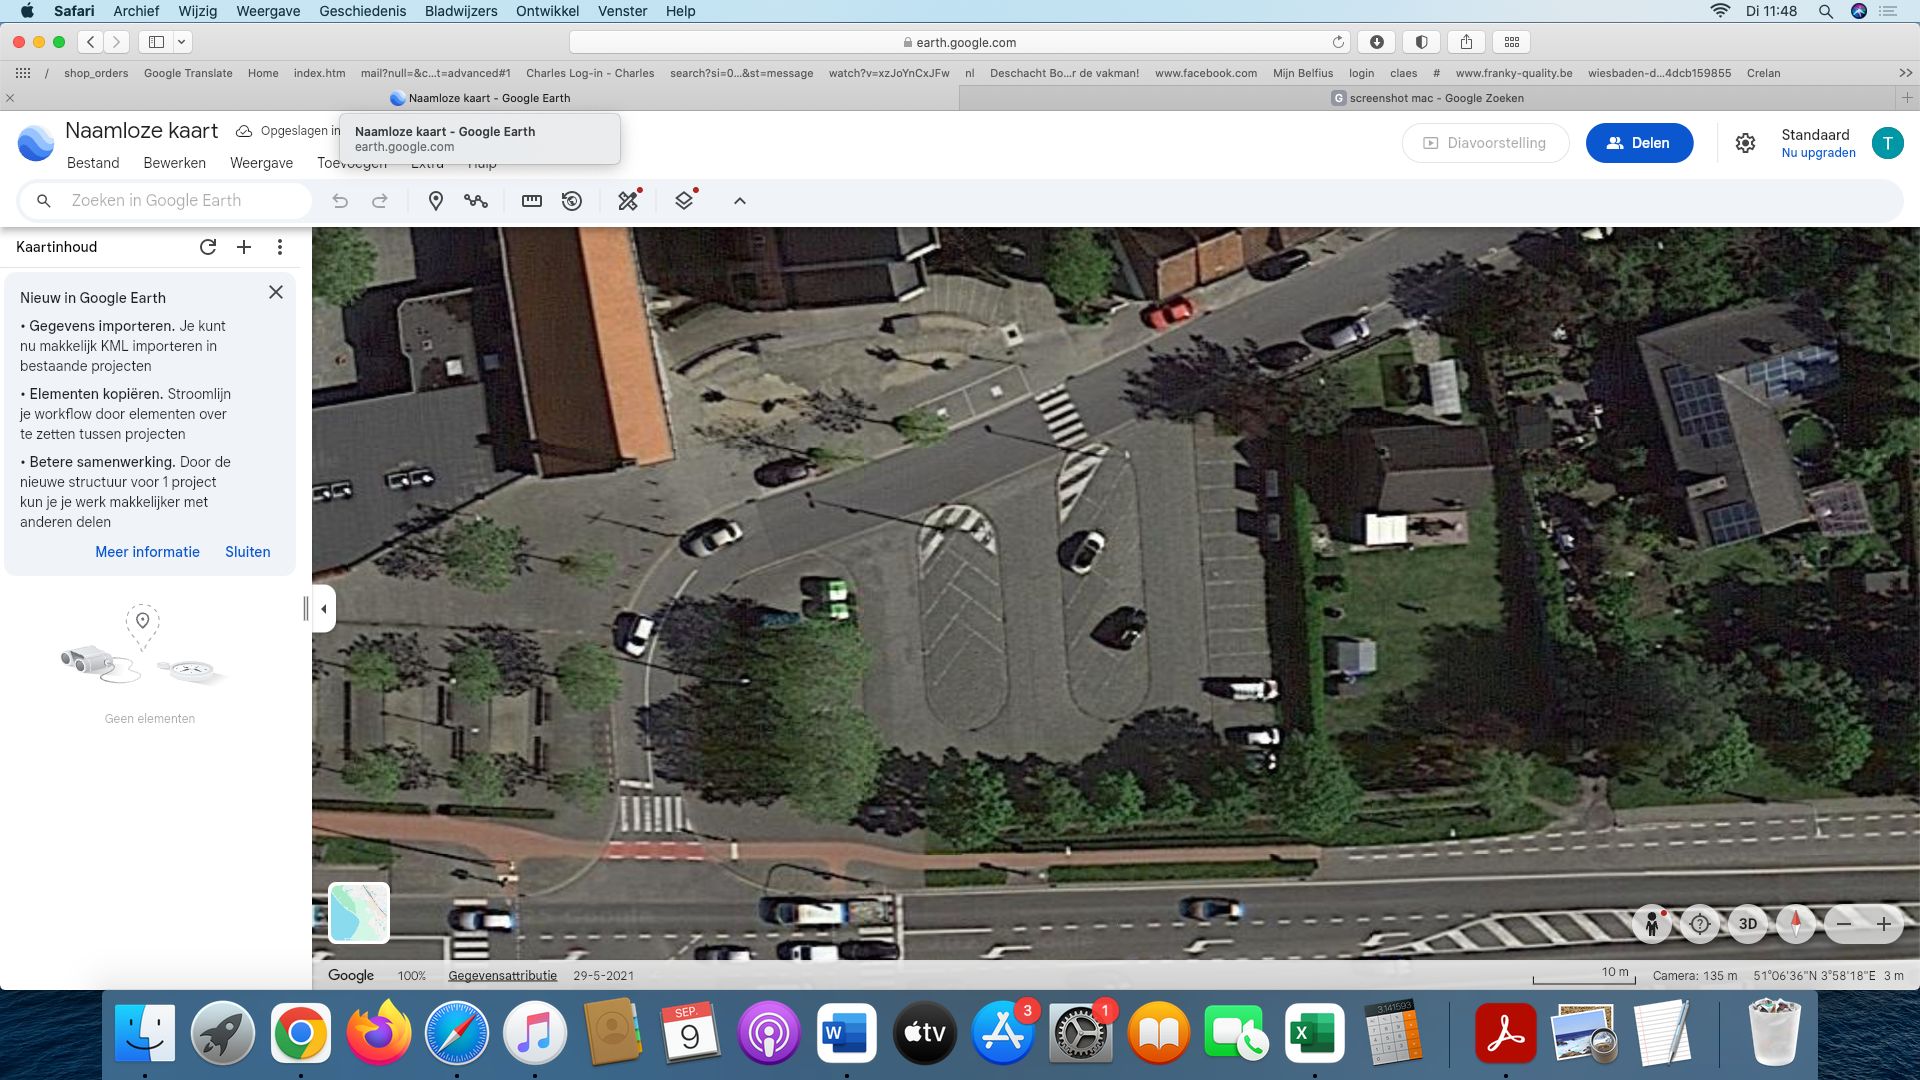This screenshot has width=1920, height=1080.
Task: Toggle the 3D view button
Action: 1748,924
